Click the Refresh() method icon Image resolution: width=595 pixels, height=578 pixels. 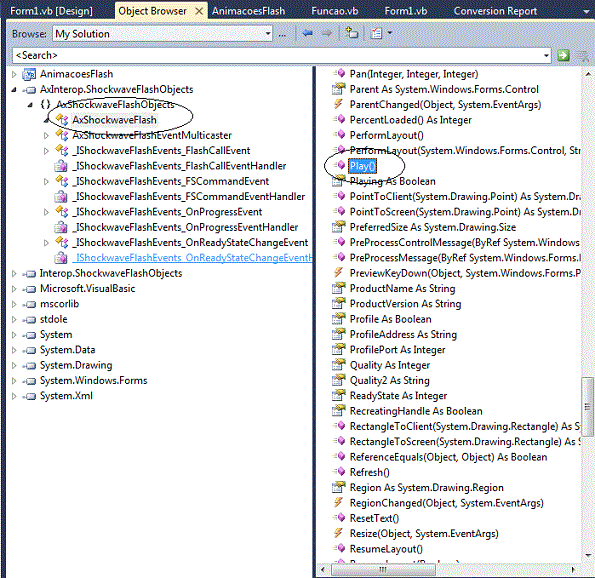pyautogui.click(x=338, y=472)
